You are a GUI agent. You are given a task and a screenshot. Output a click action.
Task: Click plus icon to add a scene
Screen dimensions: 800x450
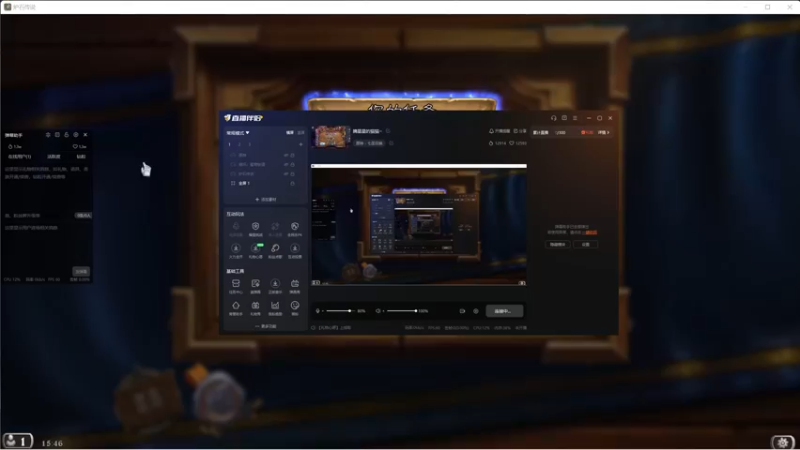point(301,144)
